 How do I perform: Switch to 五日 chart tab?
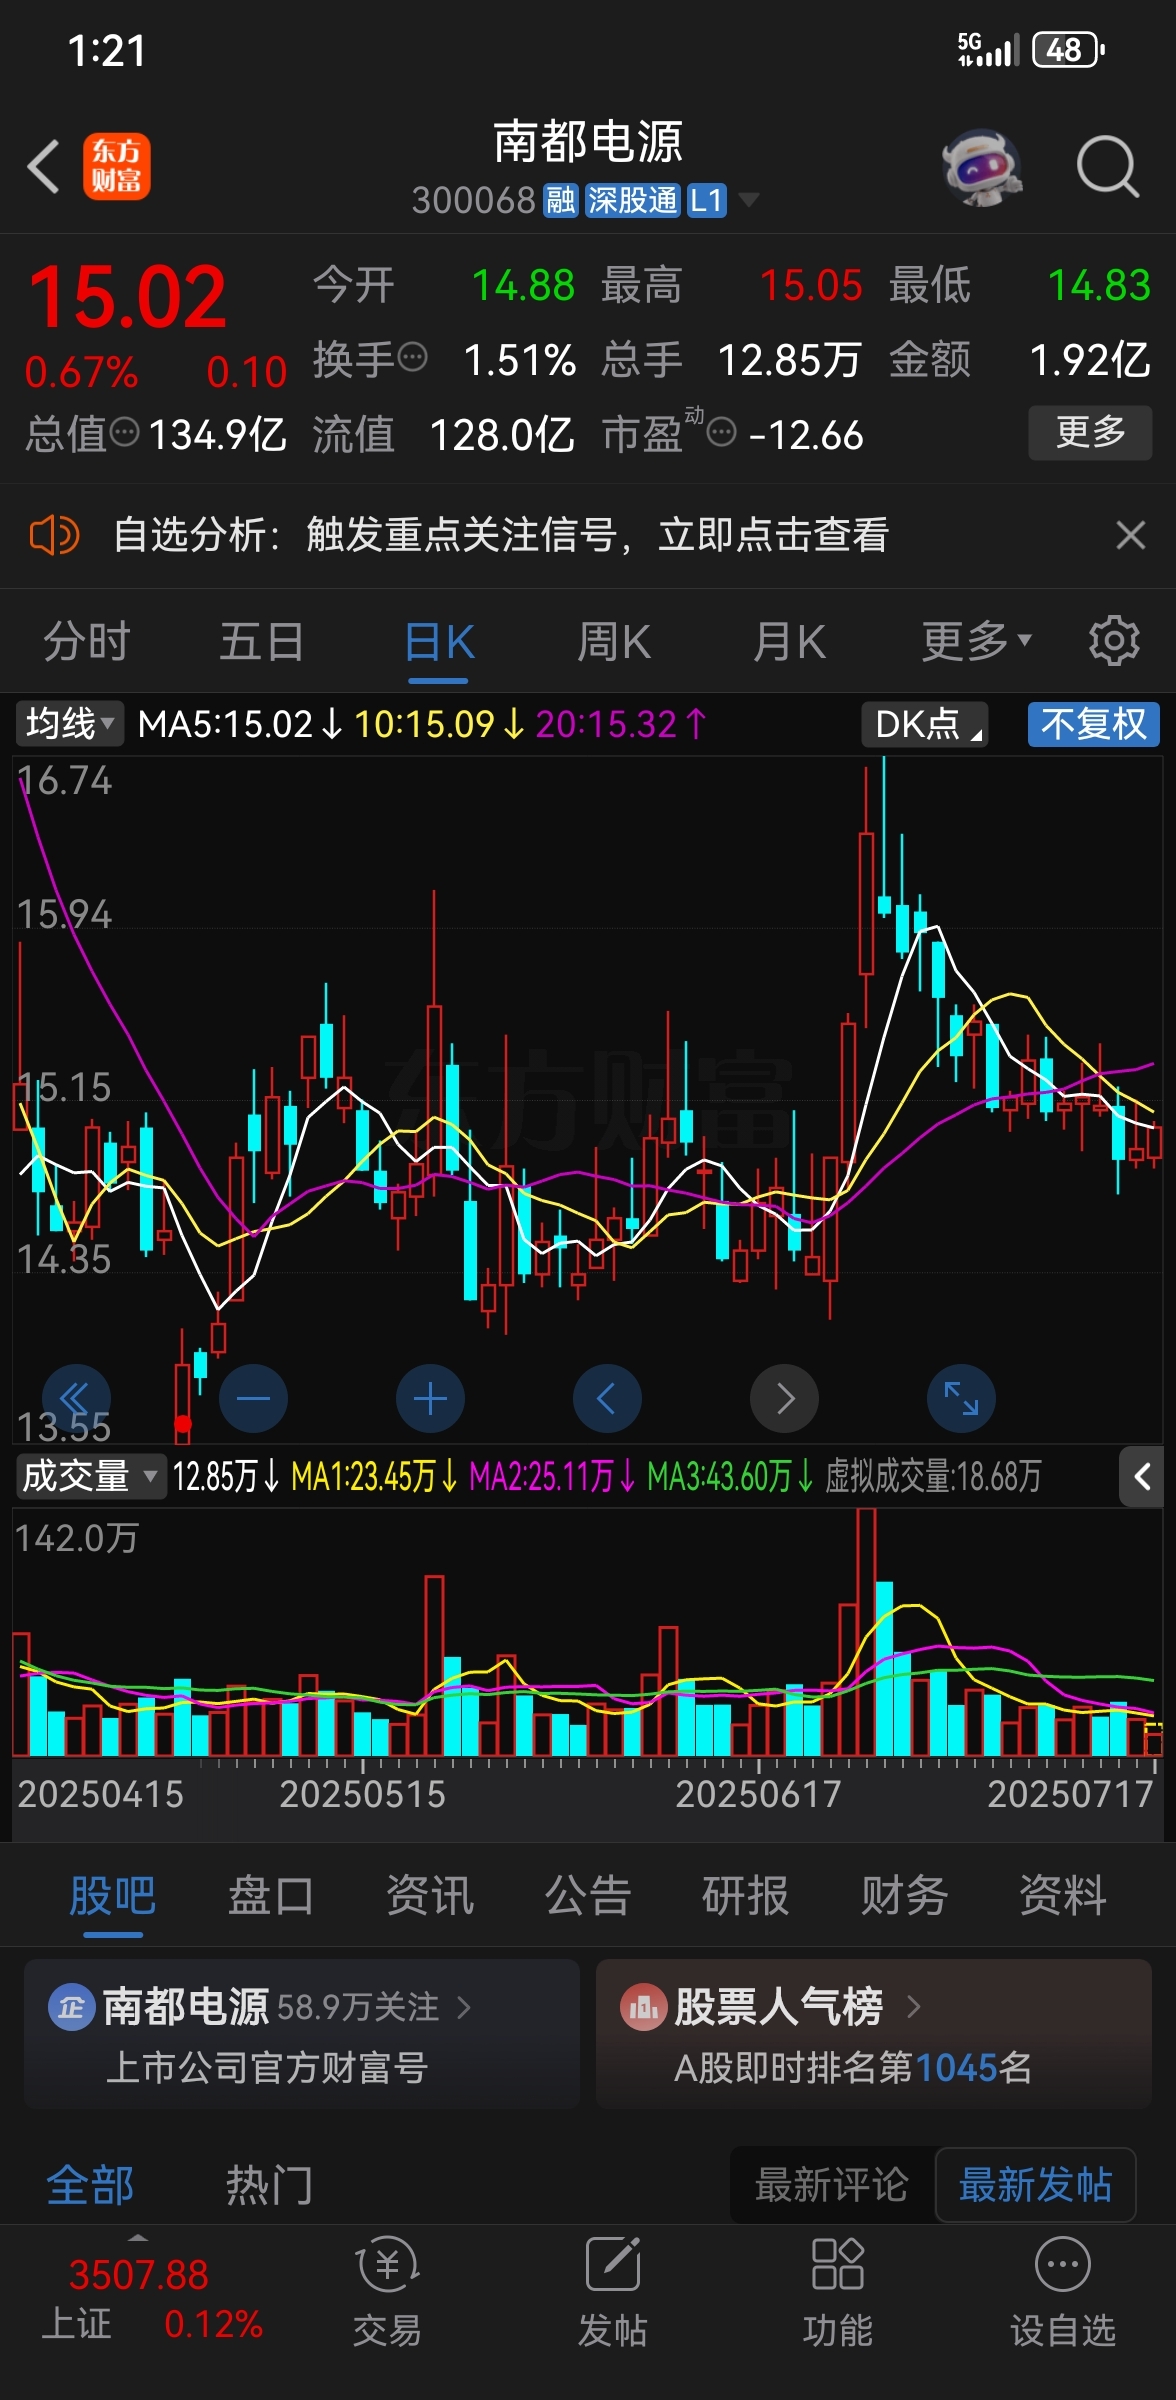(262, 642)
